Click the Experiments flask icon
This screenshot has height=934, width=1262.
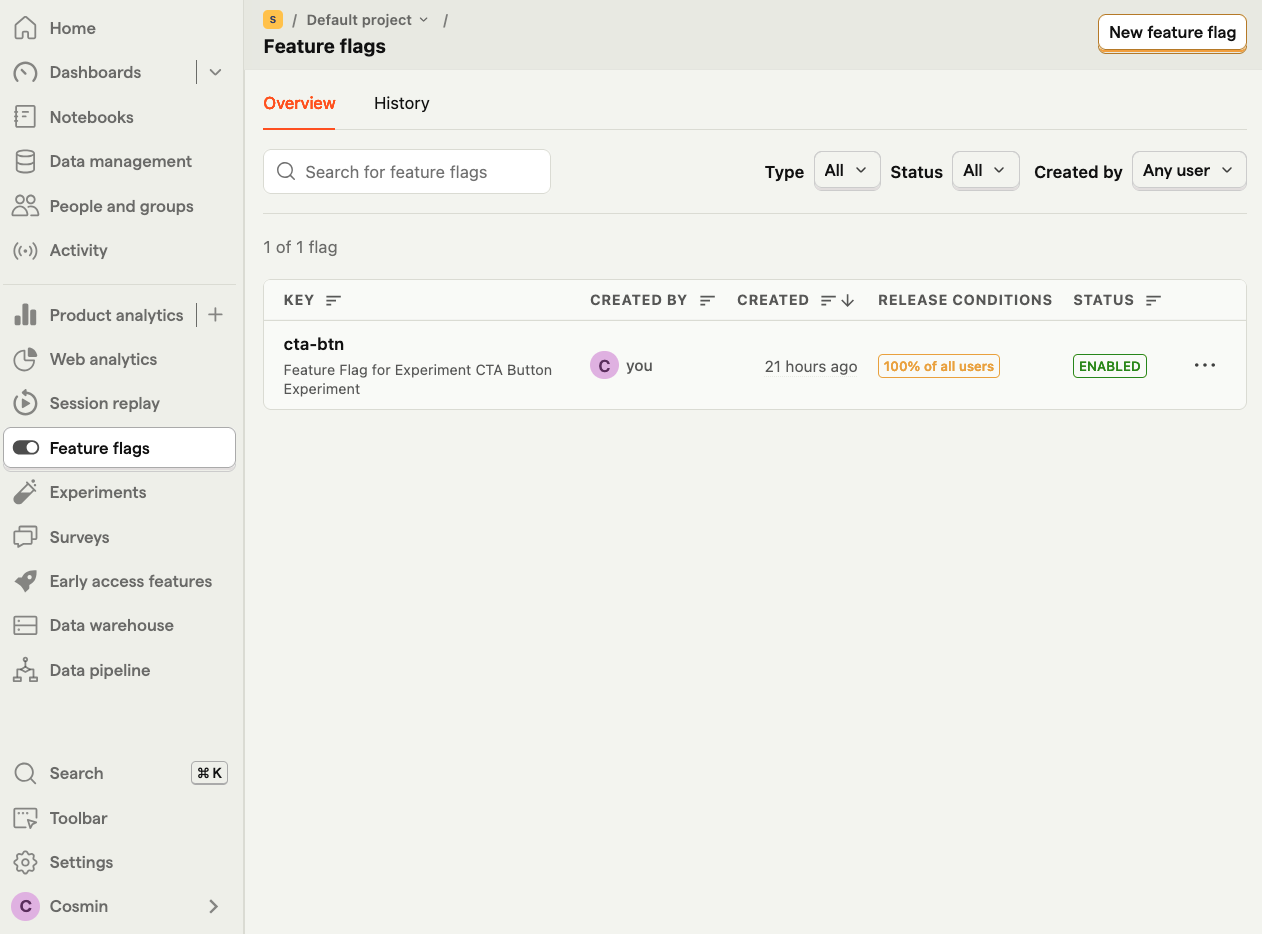25,492
